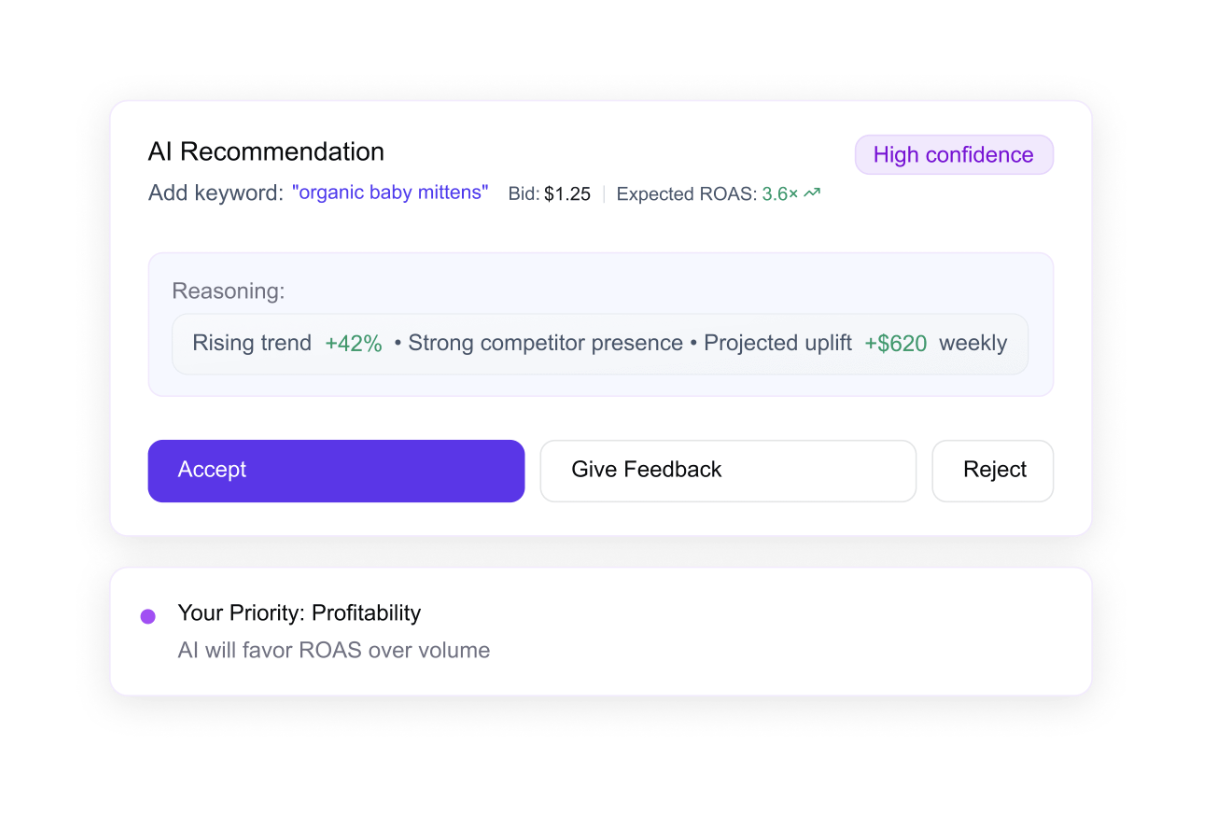Click the "Bid:" label
The image size is (1220, 830).
[x=523, y=194]
